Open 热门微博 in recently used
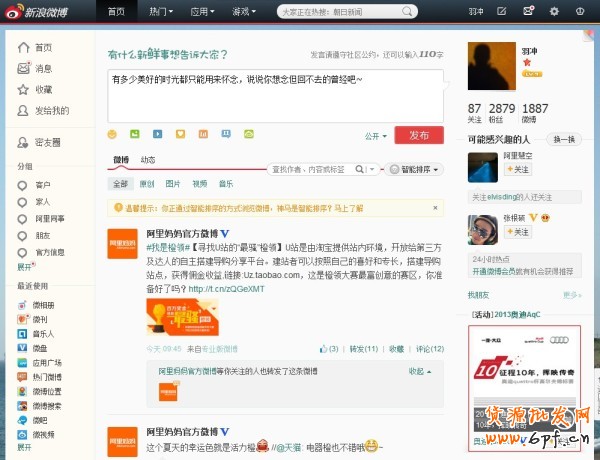 click(x=39, y=377)
